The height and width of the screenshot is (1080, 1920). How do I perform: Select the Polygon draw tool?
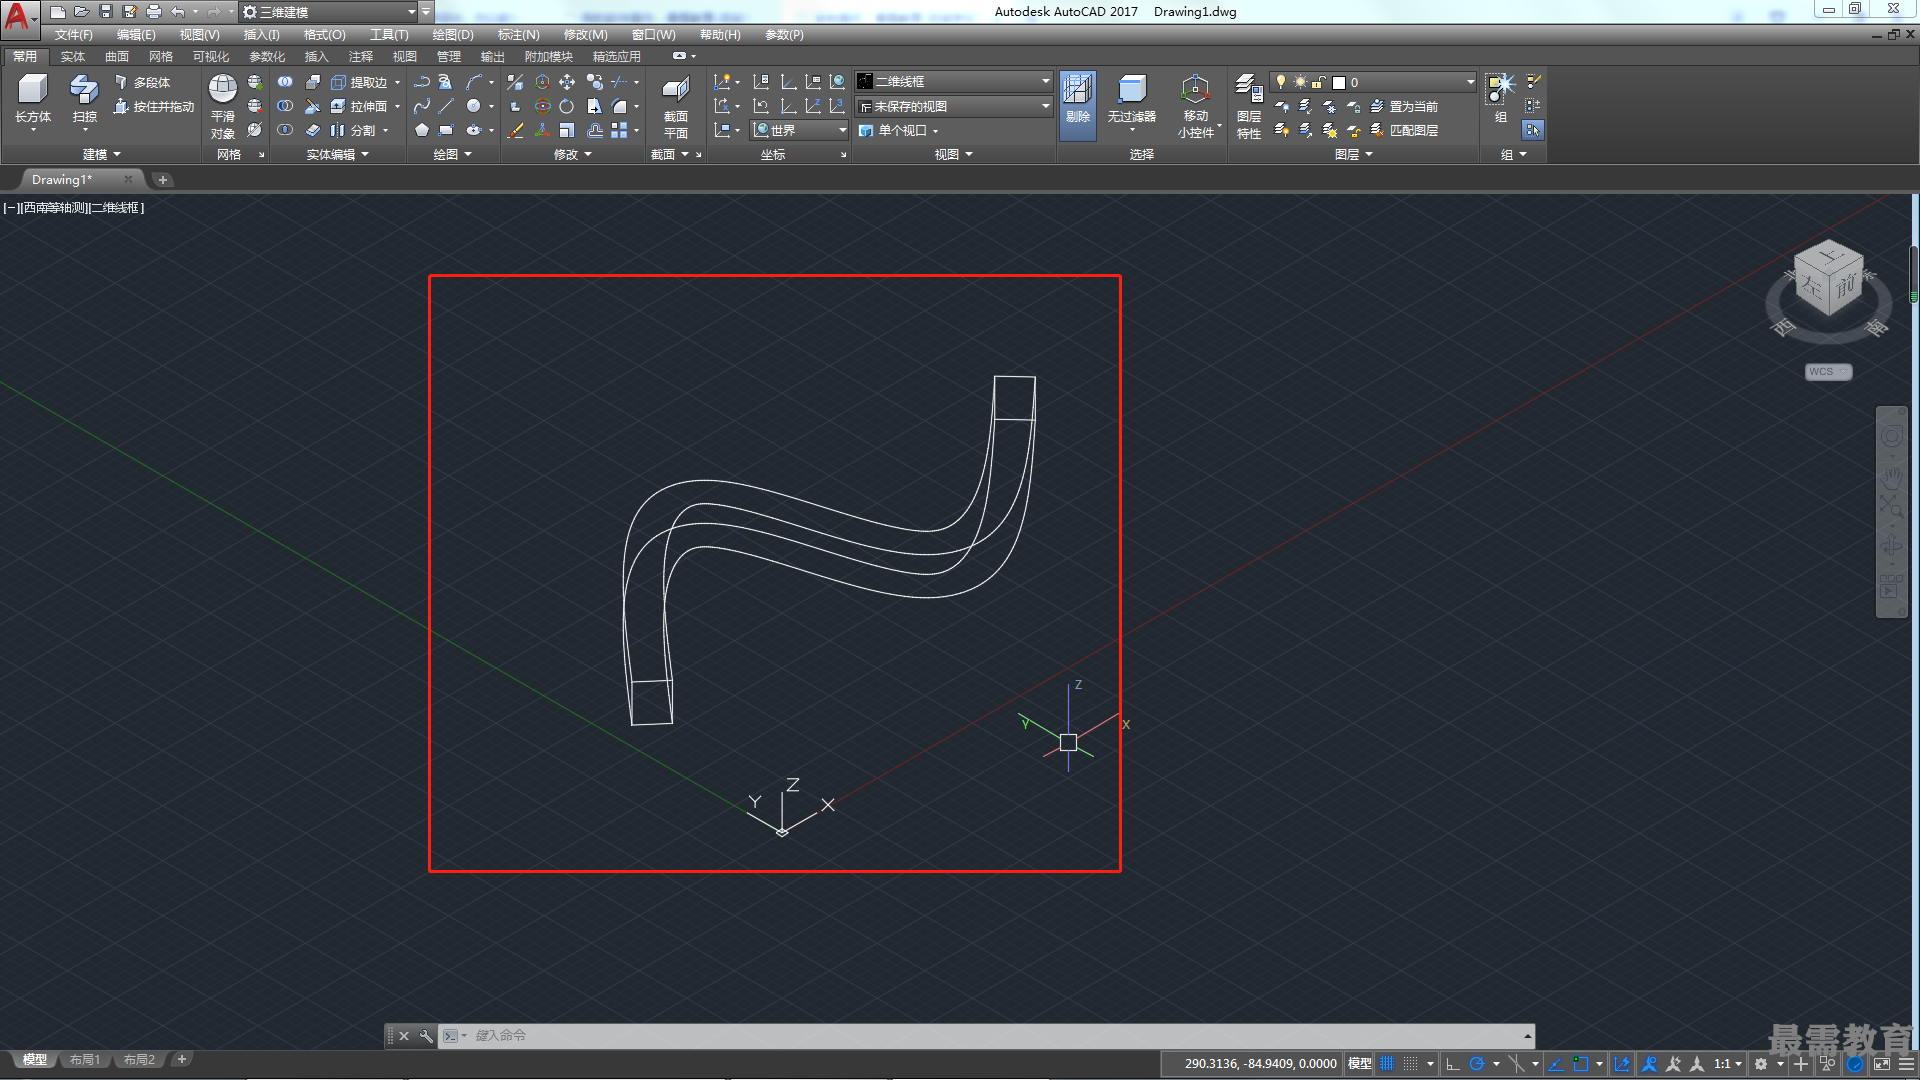tap(422, 130)
